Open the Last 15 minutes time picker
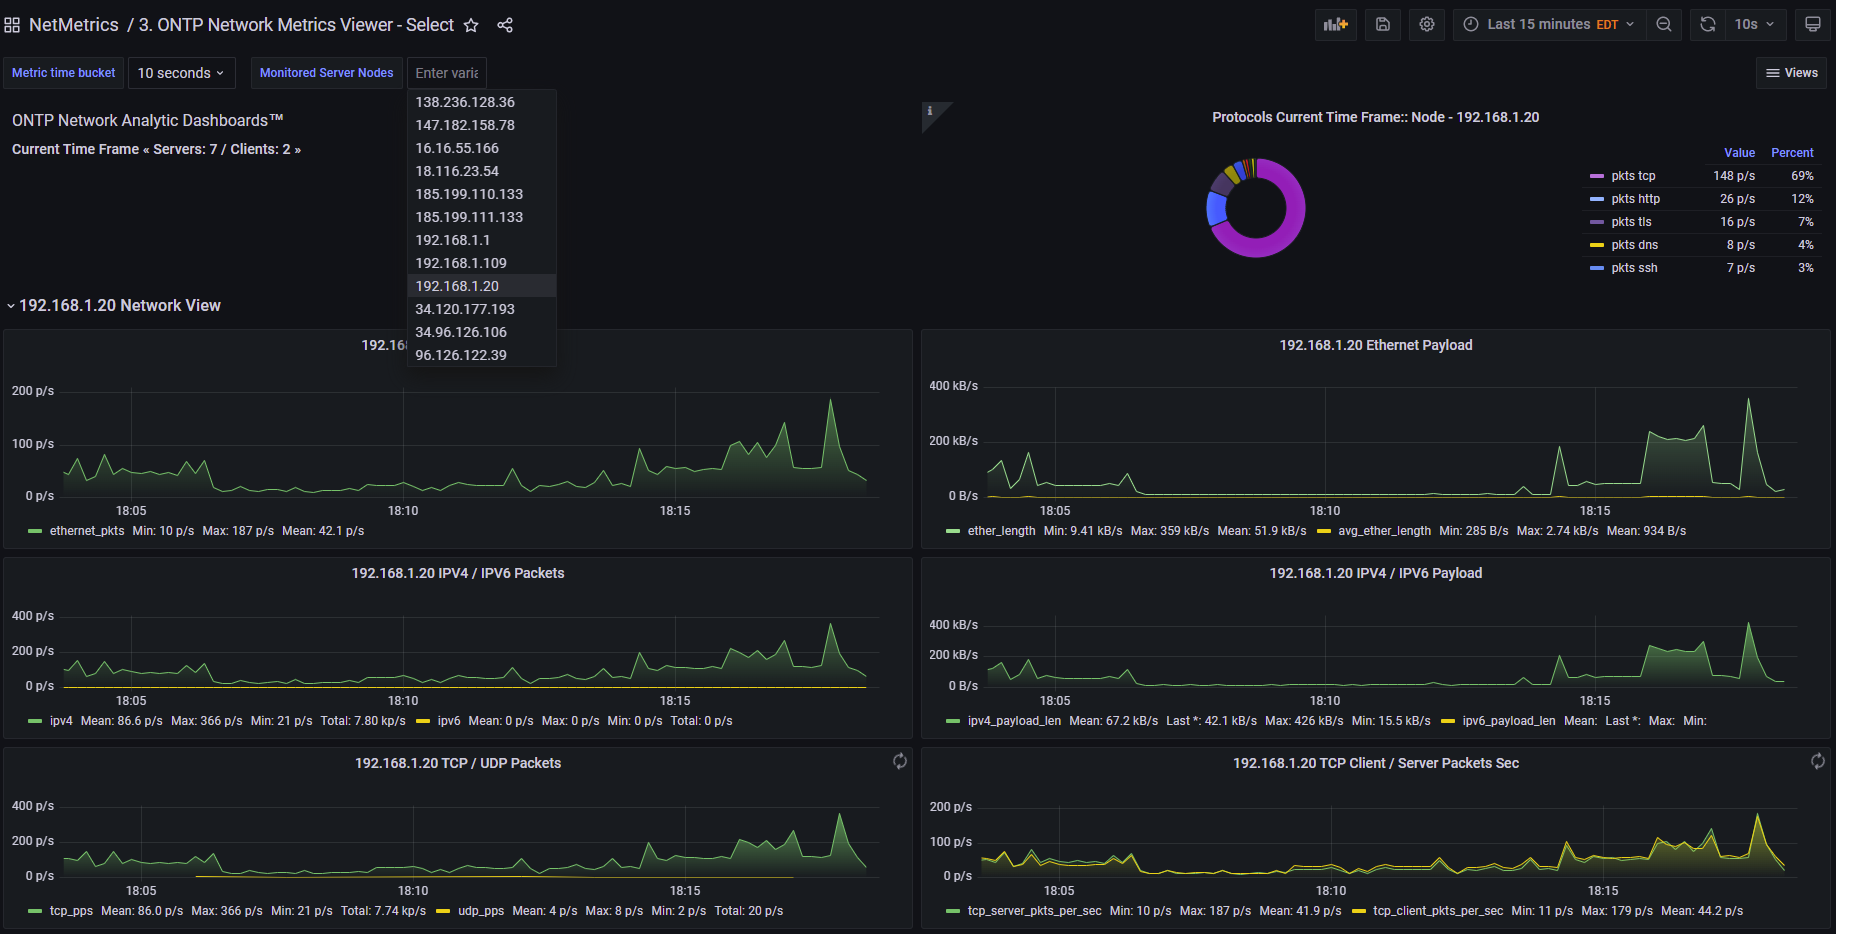The height and width of the screenshot is (934, 1870). coord(1549,24)
